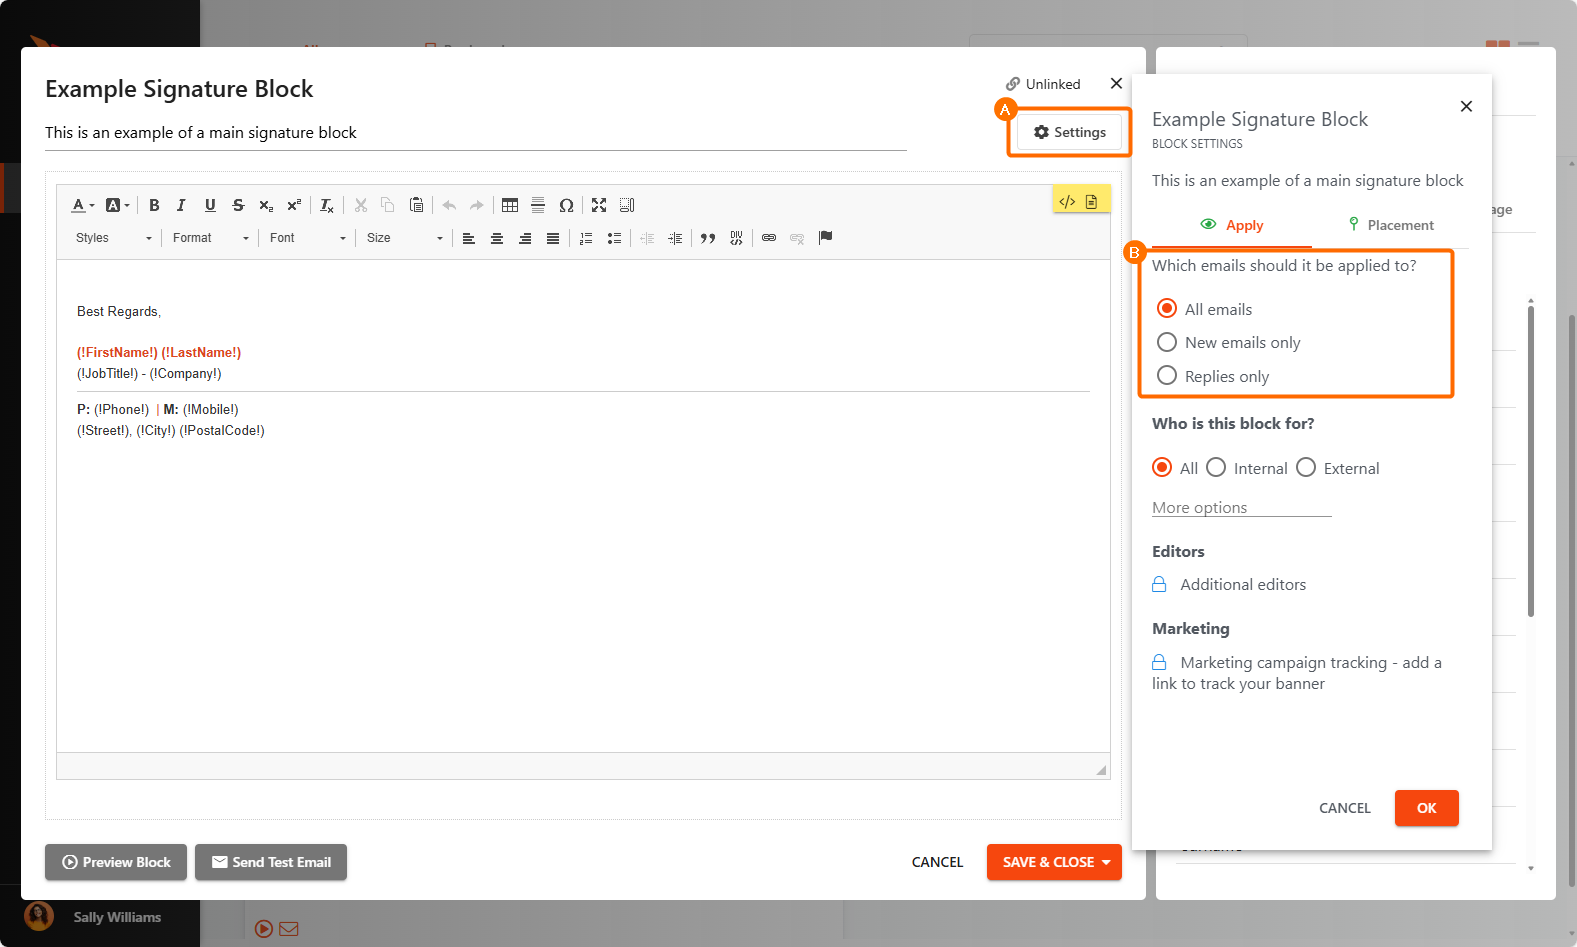
Task: Select the 'Replies only' radio button
Action: click(x=1167, y=376)
